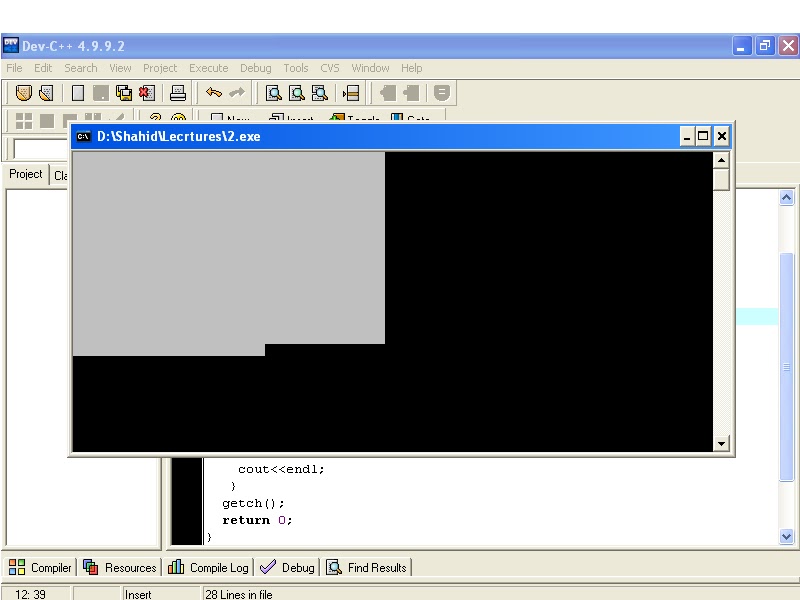Click the greyed-out Save file icon

(x=101, y=93)
